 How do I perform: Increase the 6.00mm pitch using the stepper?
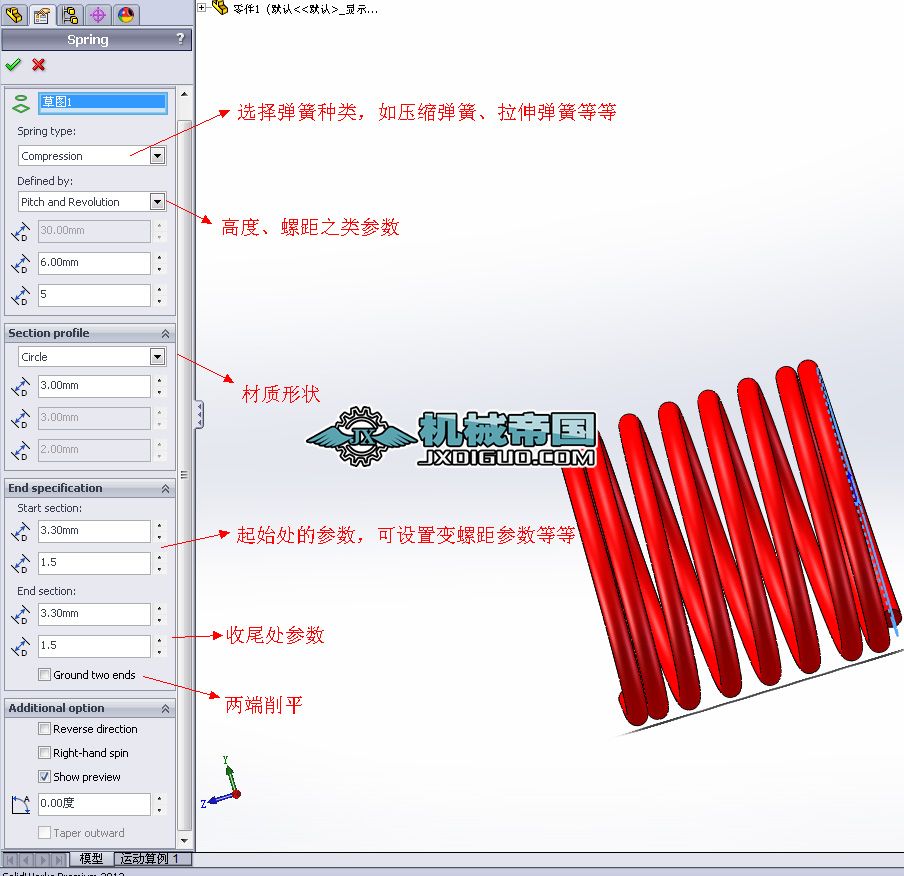pos(159,258)
